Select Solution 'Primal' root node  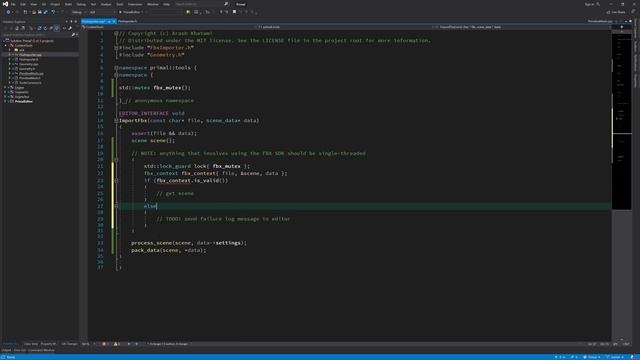[x=32, y=41]
